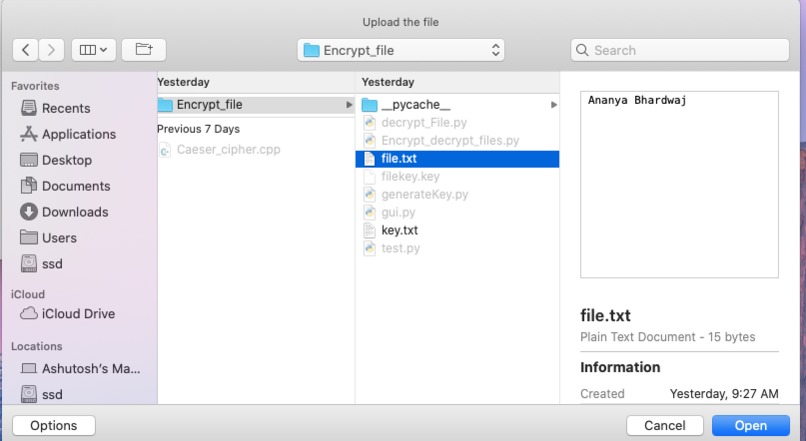Image resolution: width=806 pixels, height=441 pixels.
Task: Click the decrypt_File.py Python icon
Action: (x=370, y=122)
